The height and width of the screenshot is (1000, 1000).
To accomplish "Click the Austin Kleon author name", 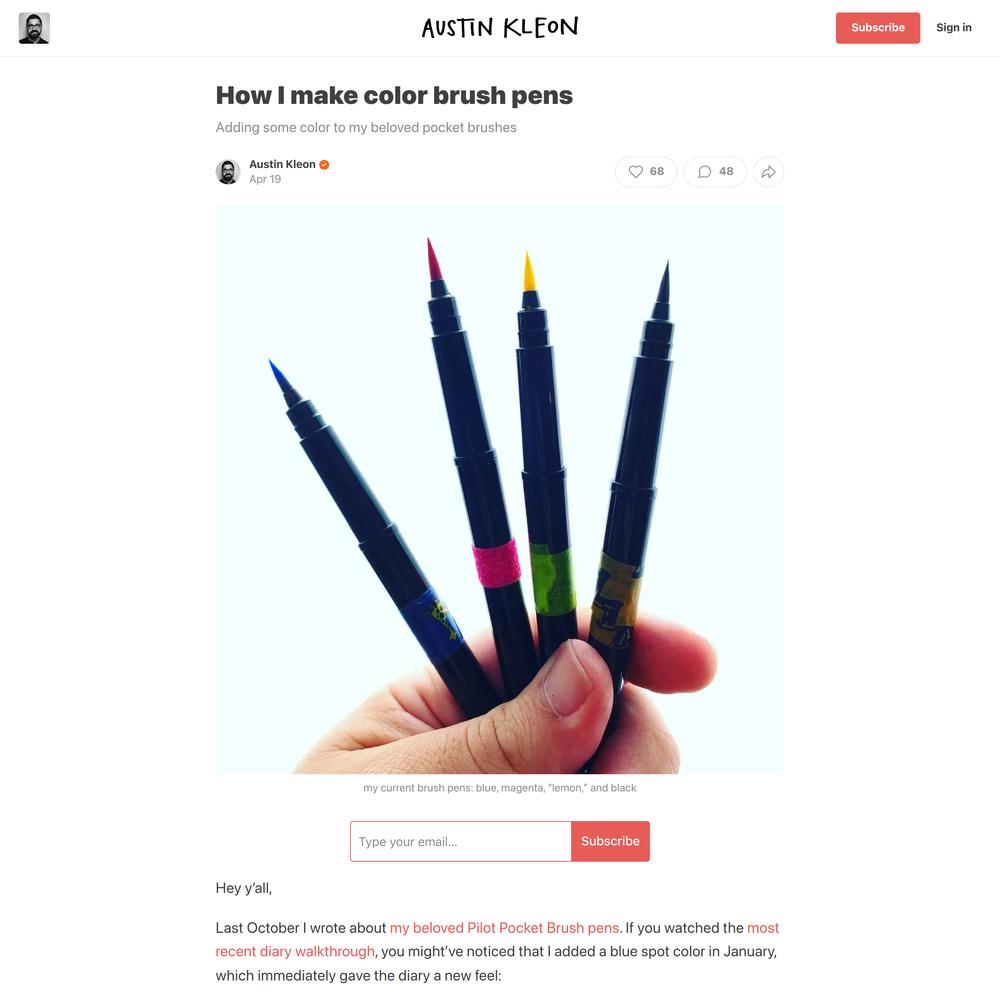I will [x=282, y=164].
